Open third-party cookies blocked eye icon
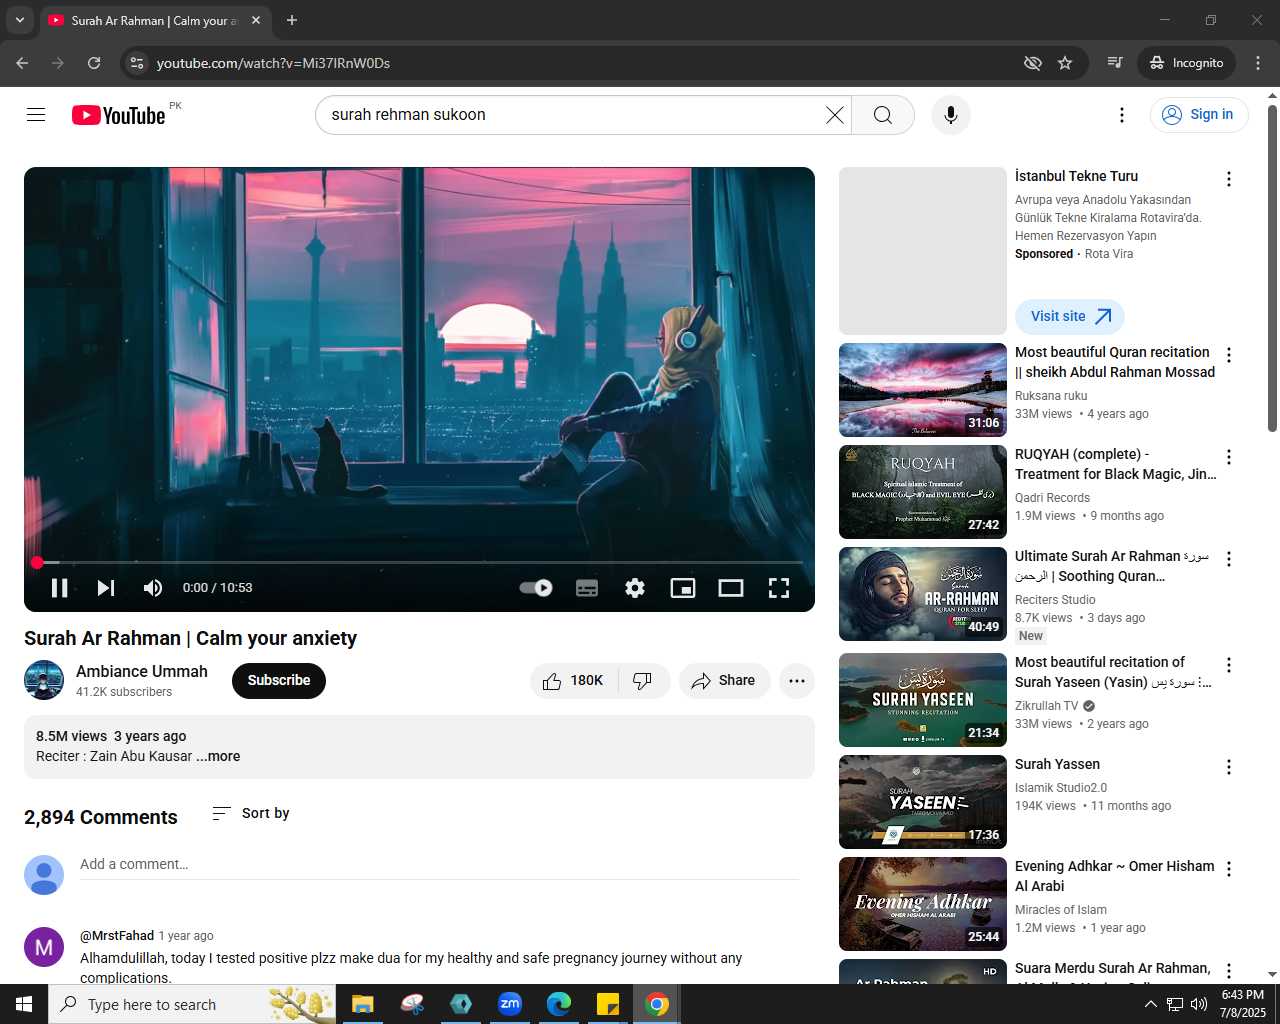Image resolution: width=1280 pixels, height=1024 pixels. coord(1033,63)
